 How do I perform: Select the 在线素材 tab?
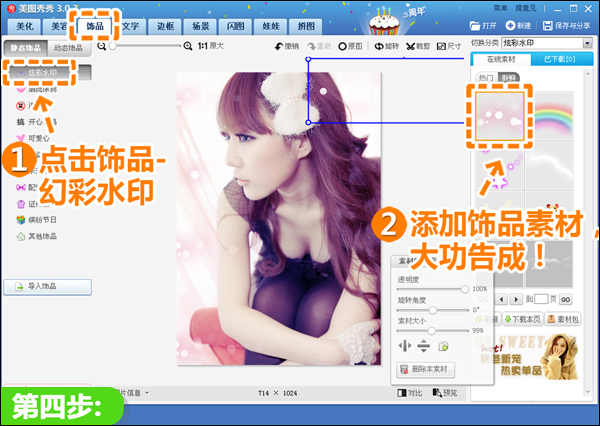501,59
